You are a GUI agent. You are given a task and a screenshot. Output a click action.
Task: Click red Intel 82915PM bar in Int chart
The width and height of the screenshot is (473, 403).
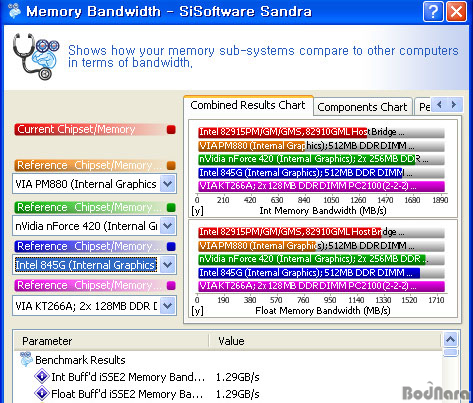[x=282, y=132]
